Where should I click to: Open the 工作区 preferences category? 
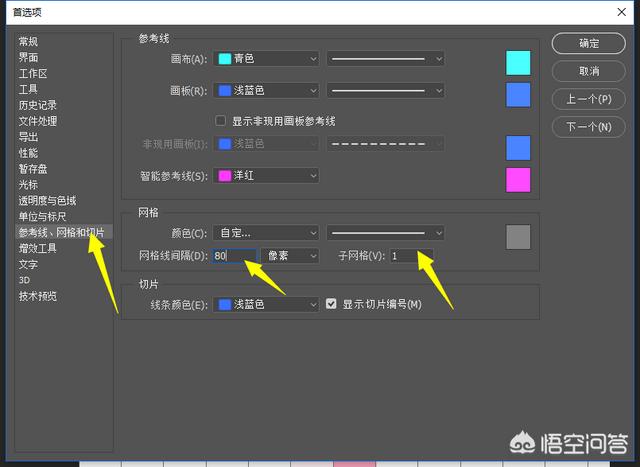[x=33, y=73]
